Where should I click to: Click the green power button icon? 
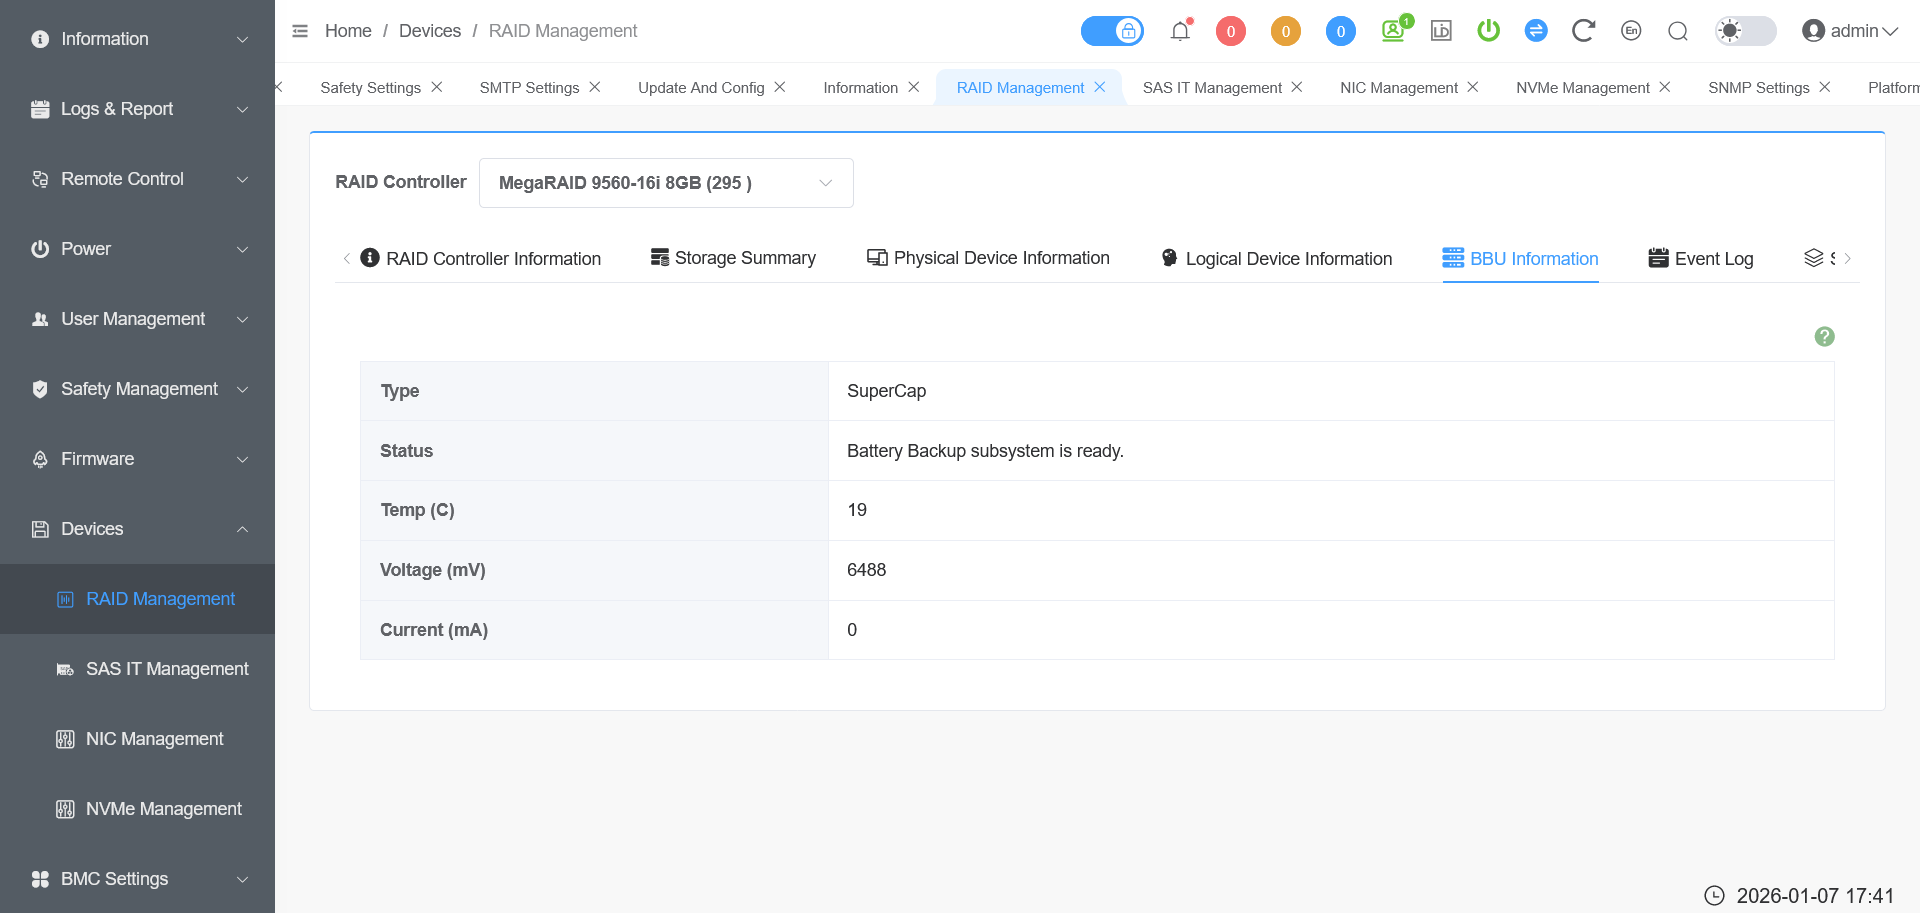pyautogui.click(x=1488, y=31)
